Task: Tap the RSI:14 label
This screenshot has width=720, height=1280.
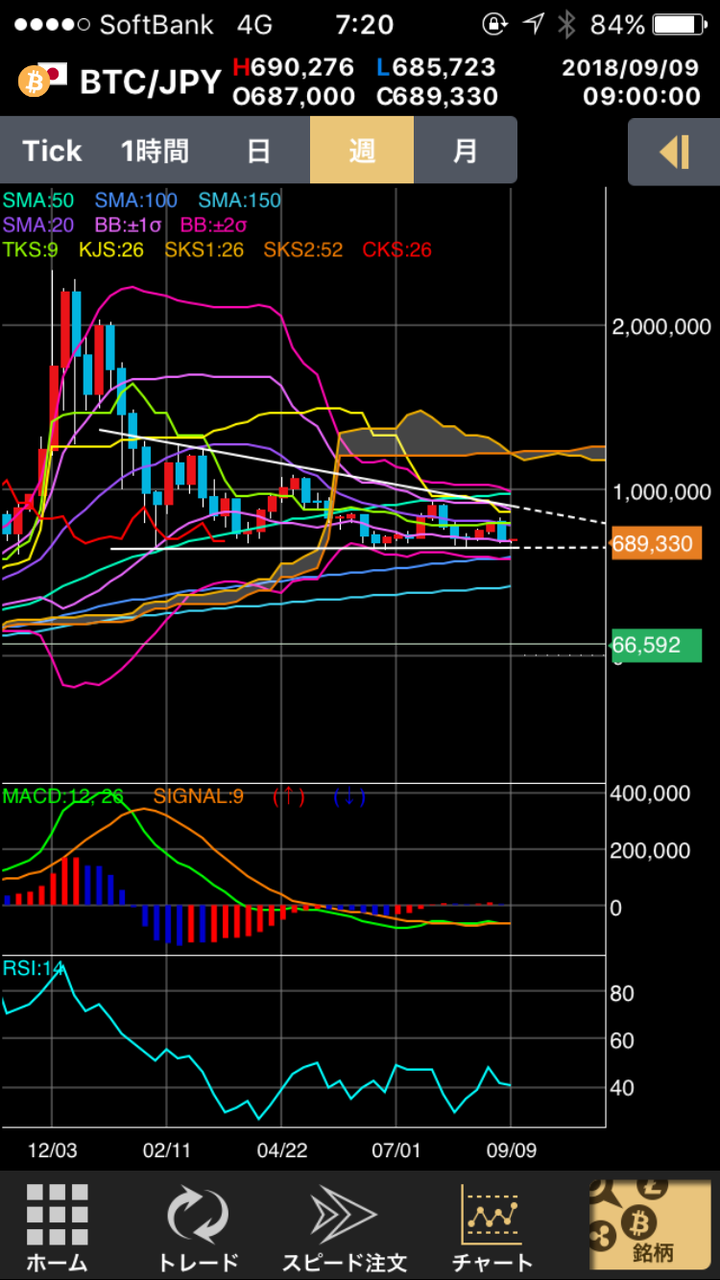Action: [33, 968]
